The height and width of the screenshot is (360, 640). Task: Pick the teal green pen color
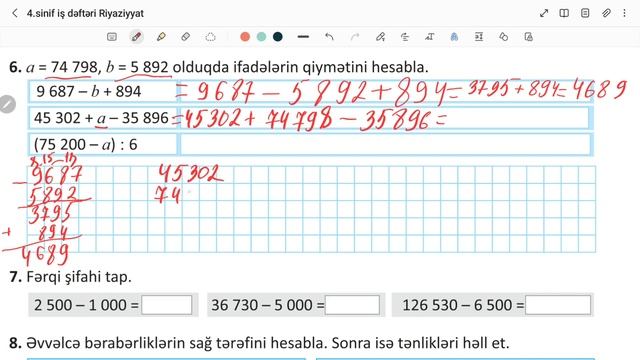click(261, 37)
